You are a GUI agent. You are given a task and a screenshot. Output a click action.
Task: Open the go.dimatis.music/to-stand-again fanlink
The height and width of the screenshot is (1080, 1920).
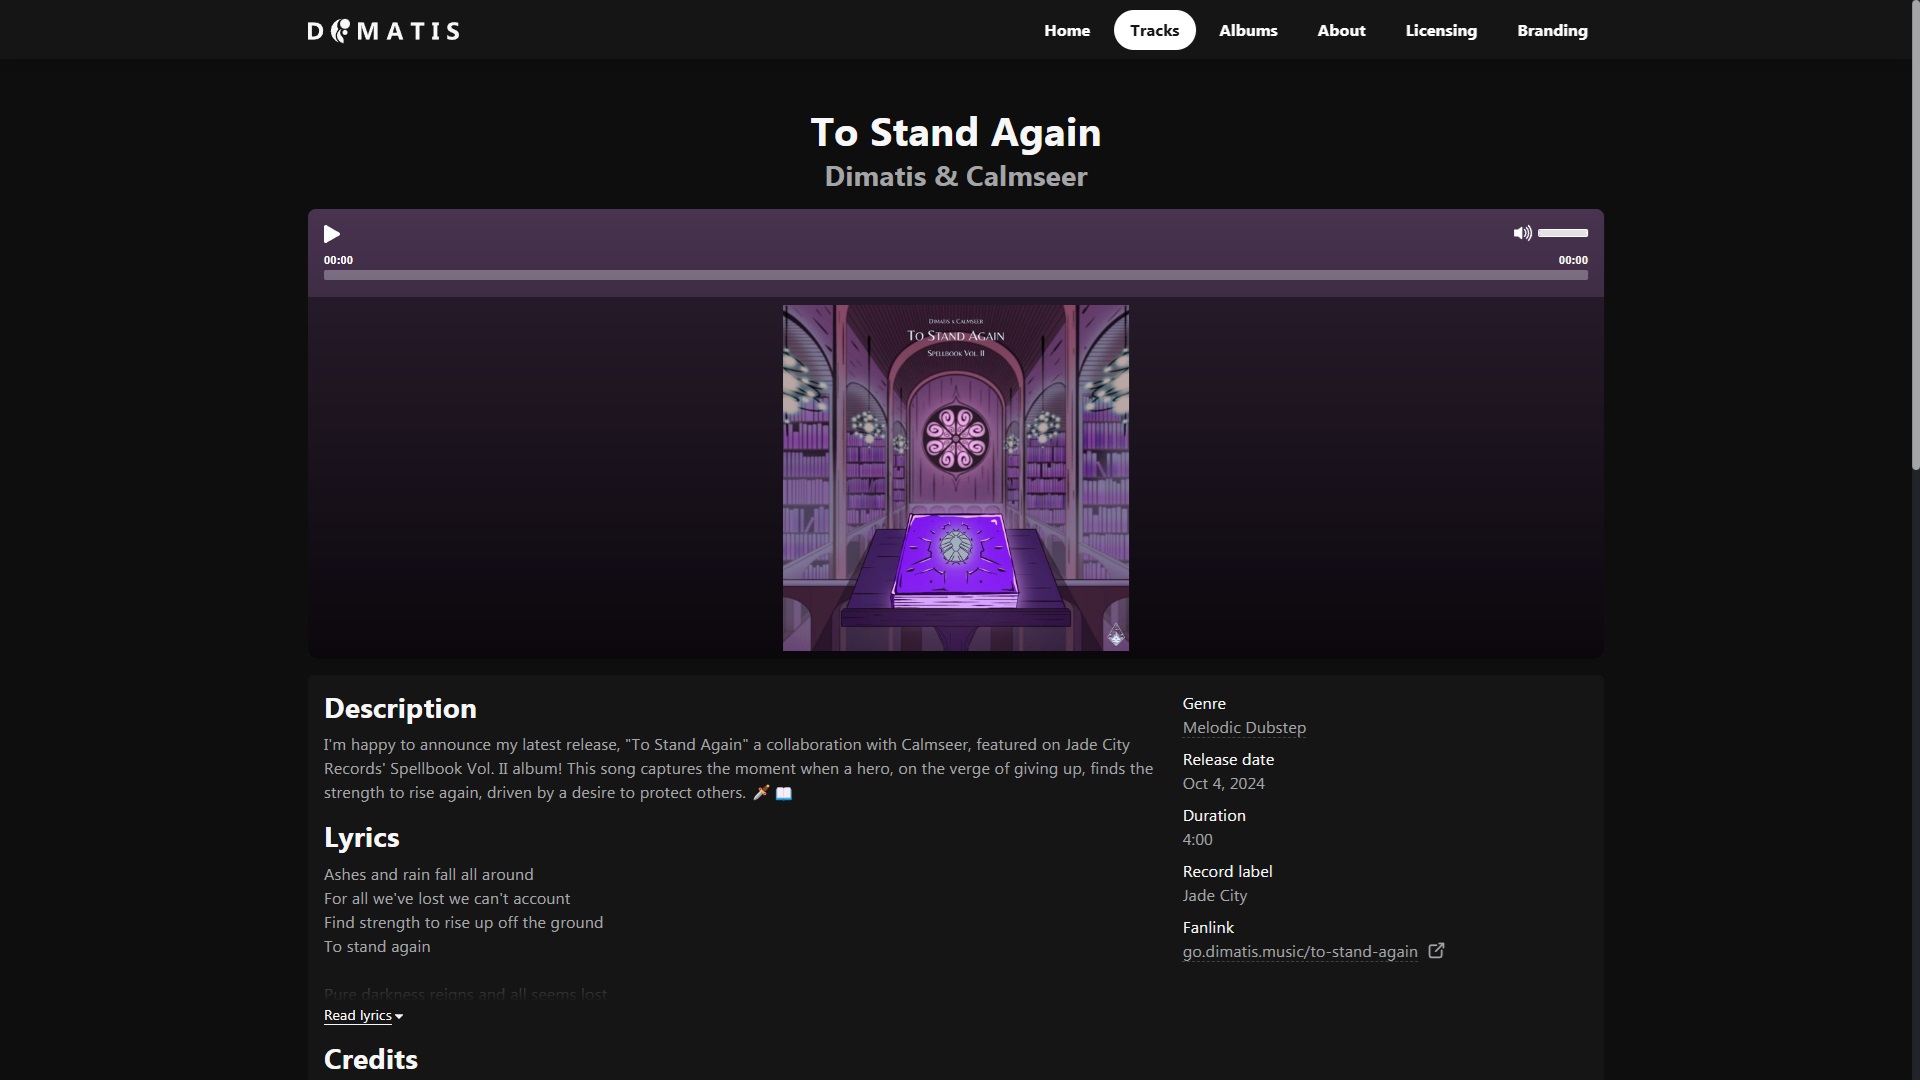(x=1300, y=952)
